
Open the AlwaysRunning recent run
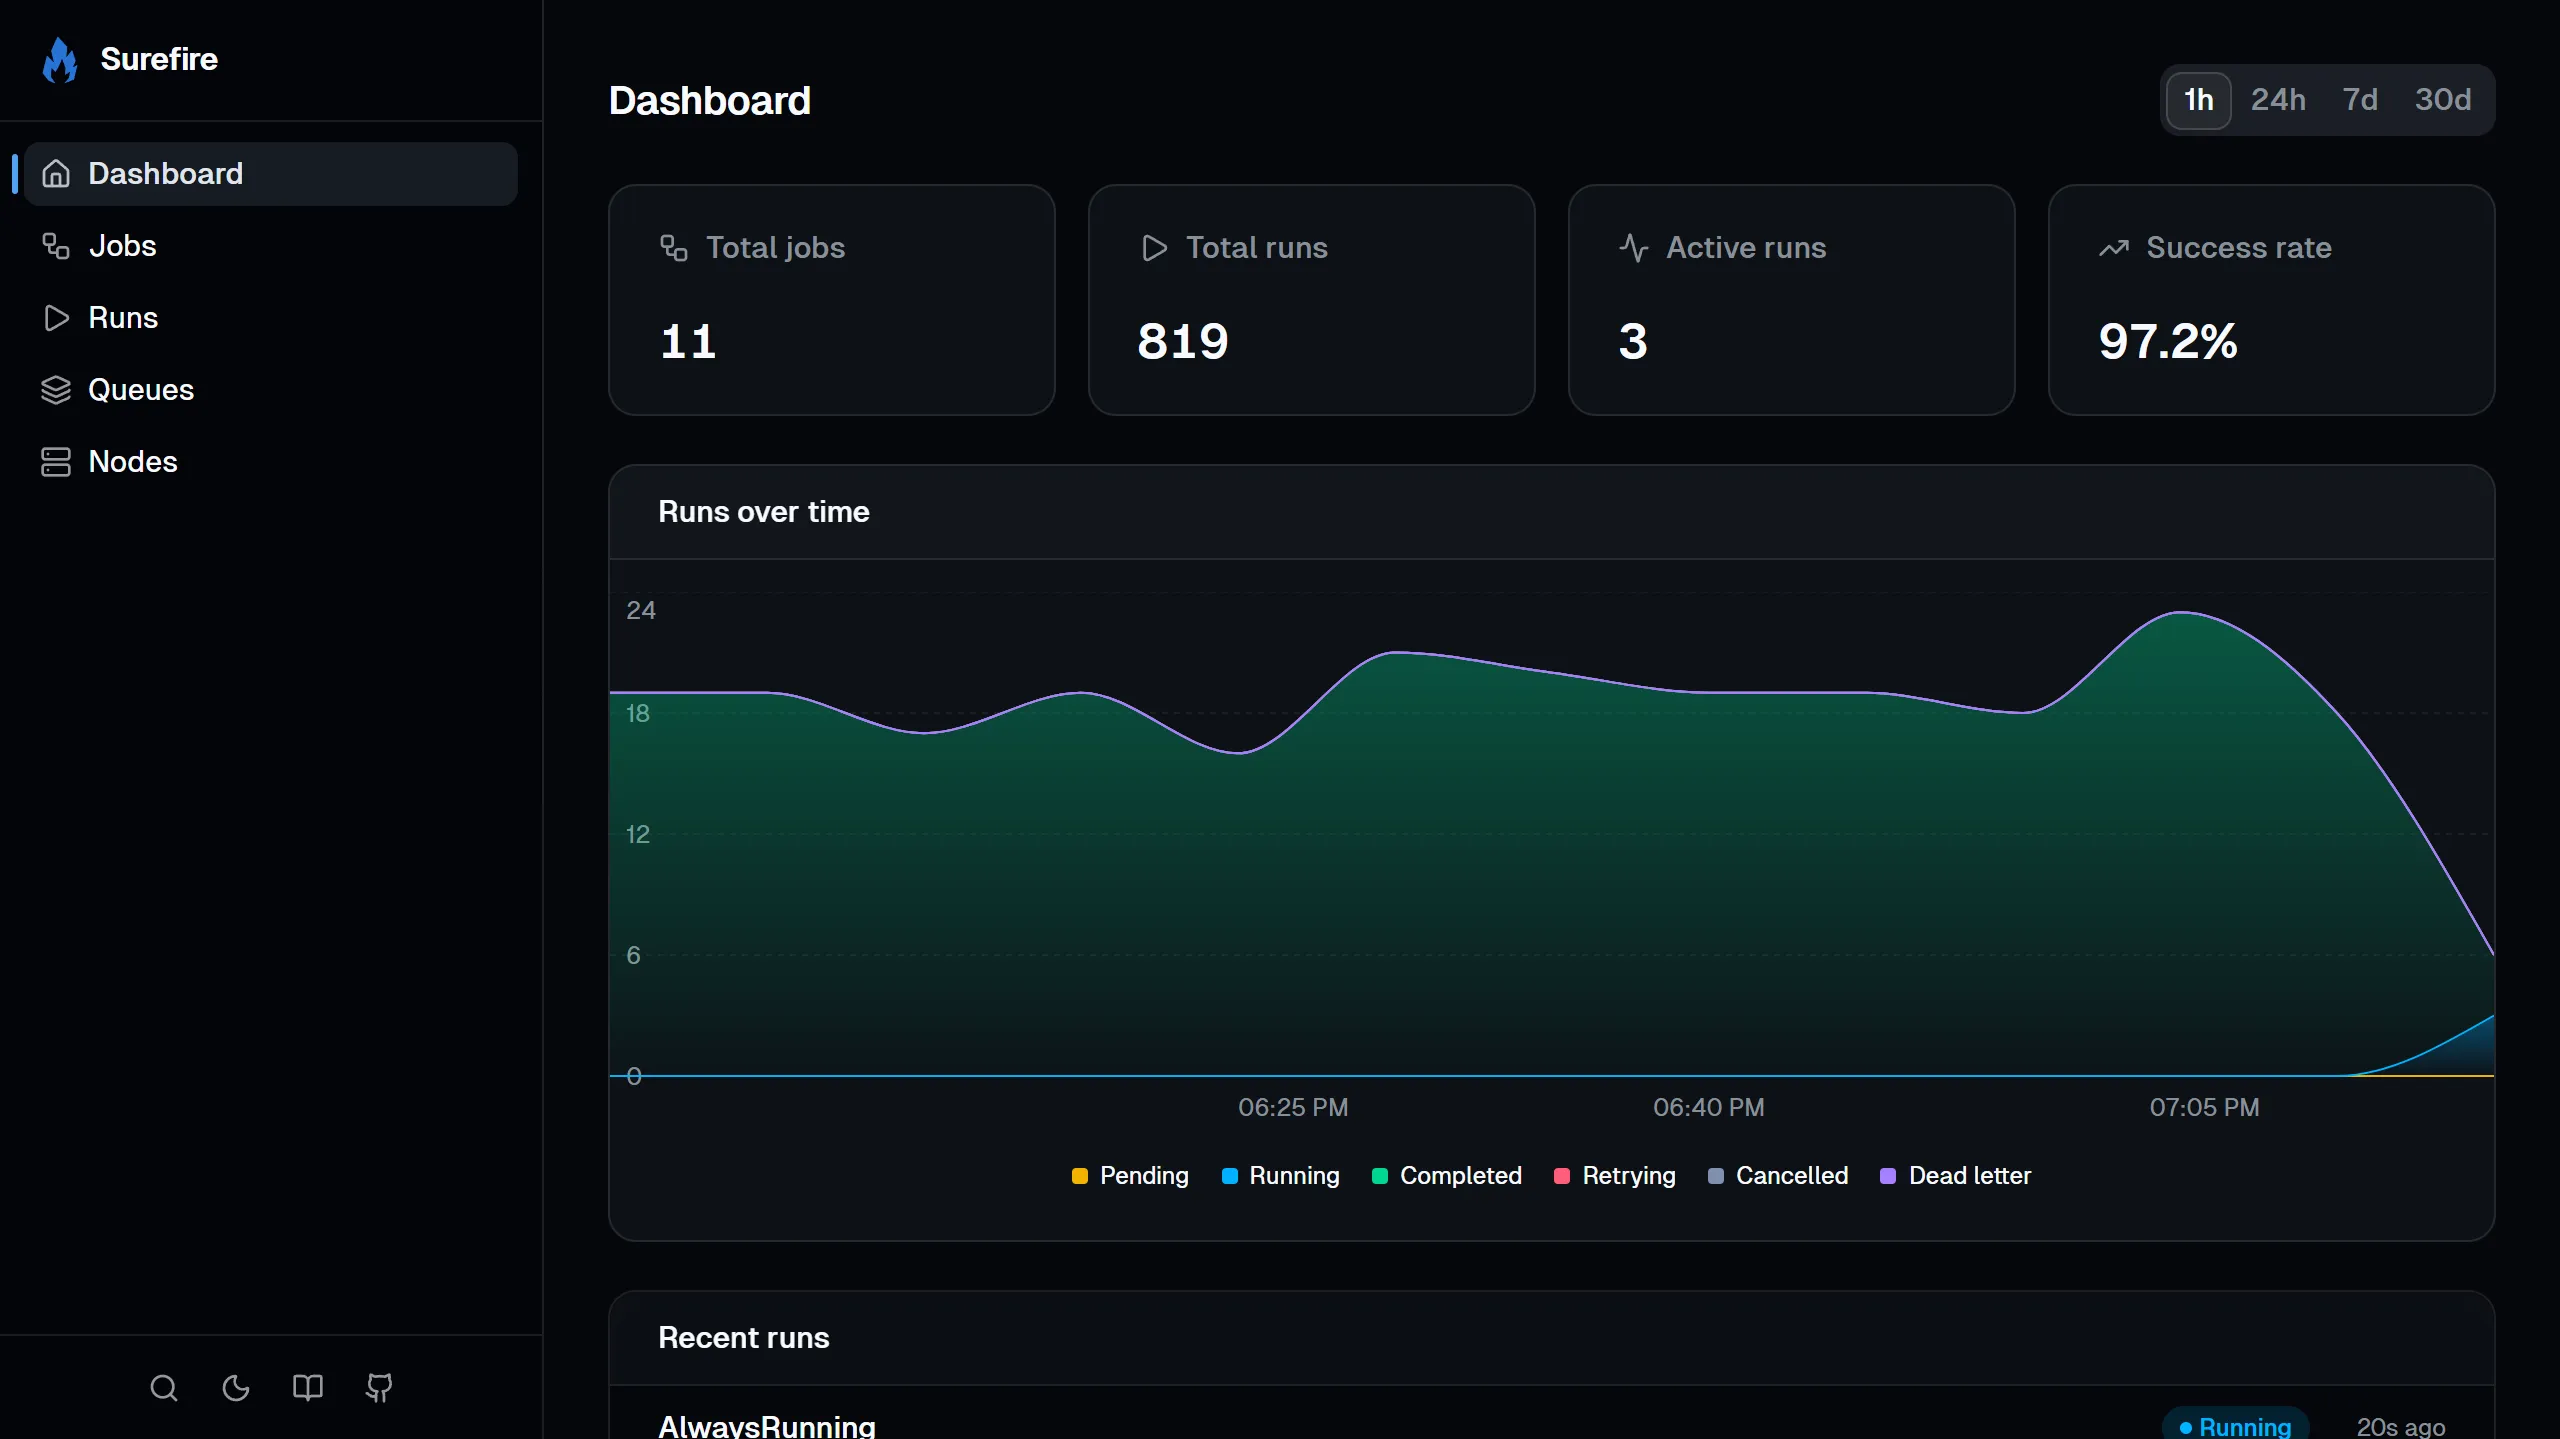766,1424
